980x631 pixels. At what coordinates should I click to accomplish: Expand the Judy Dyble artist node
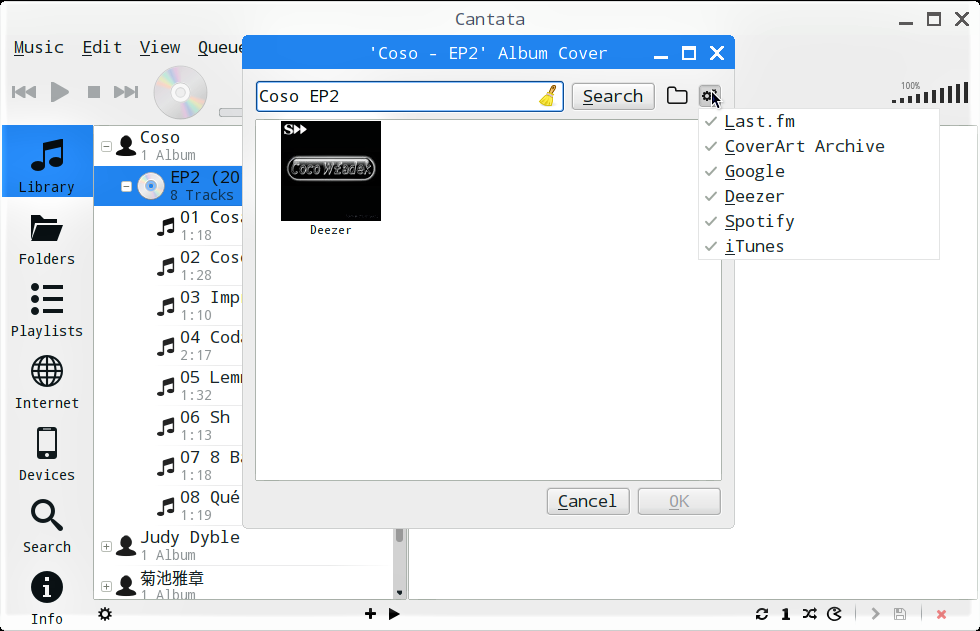[106, 546]
